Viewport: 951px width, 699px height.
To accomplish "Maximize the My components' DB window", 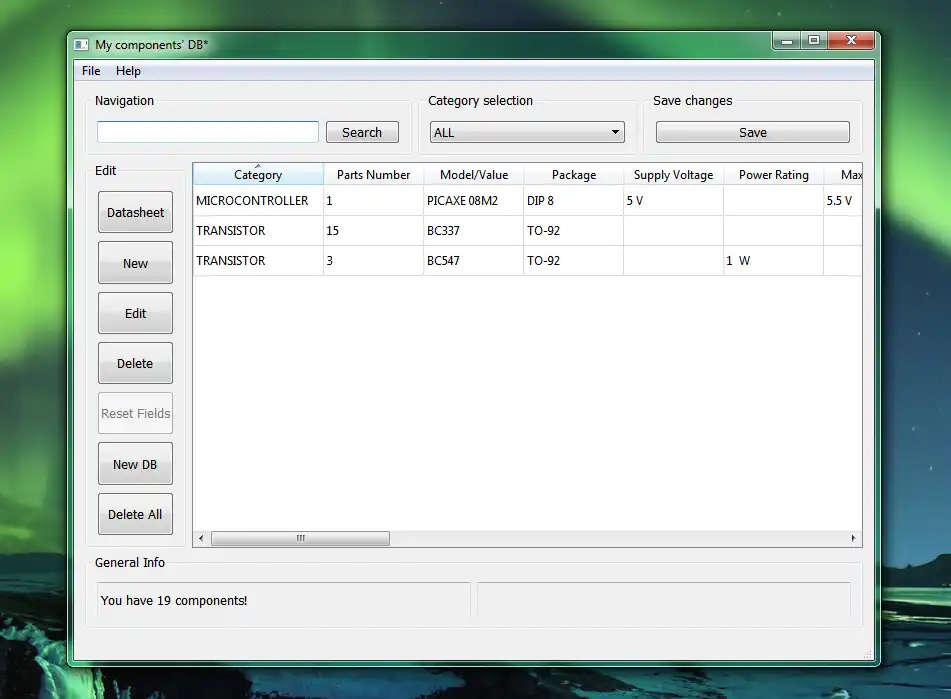I will [x=814, y=41].
